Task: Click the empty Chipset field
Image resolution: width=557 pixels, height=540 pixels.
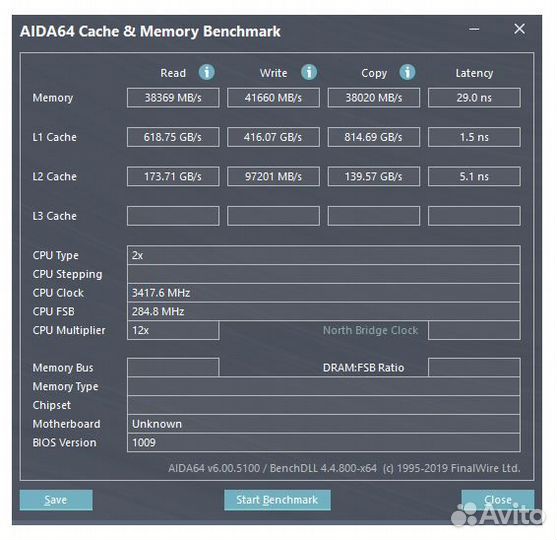Action: tap(324, 405)
